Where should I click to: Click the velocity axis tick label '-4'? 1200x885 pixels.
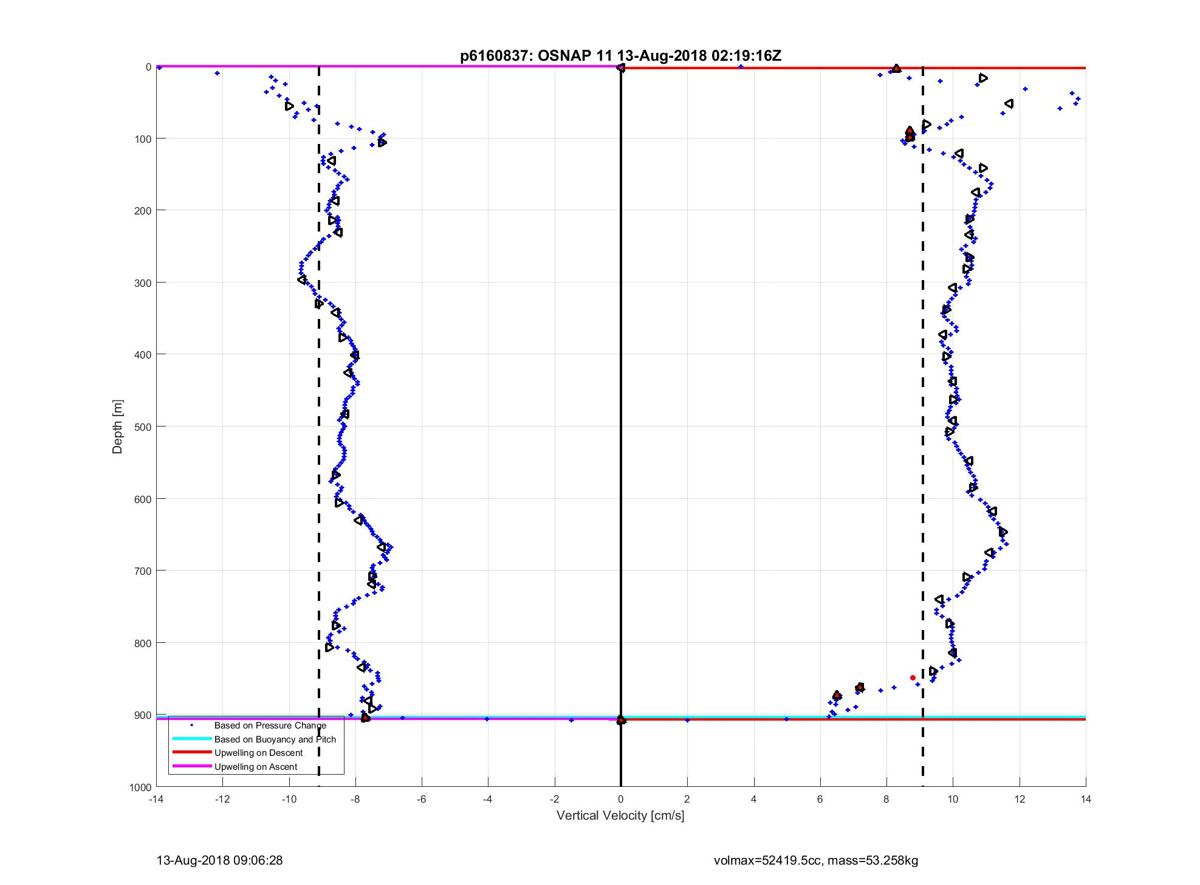(488, 799)
